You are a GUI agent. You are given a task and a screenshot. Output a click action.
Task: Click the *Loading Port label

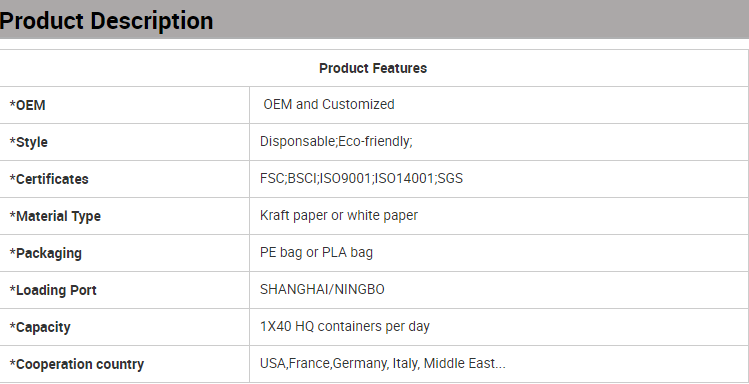click(53, 290)
